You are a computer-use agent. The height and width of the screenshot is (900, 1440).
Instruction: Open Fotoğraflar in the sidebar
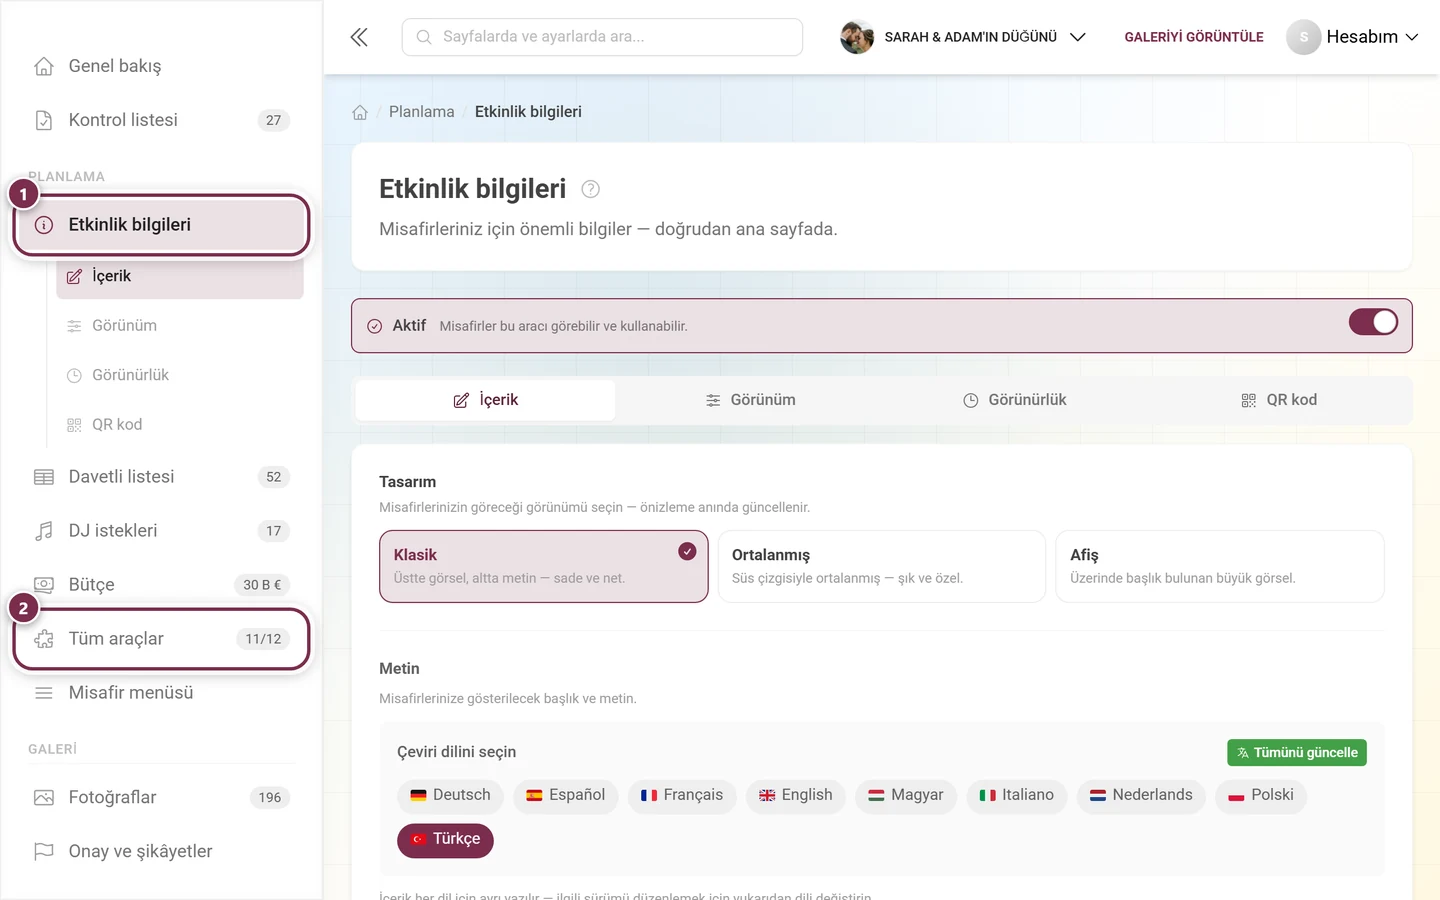[x=161, y=797]
